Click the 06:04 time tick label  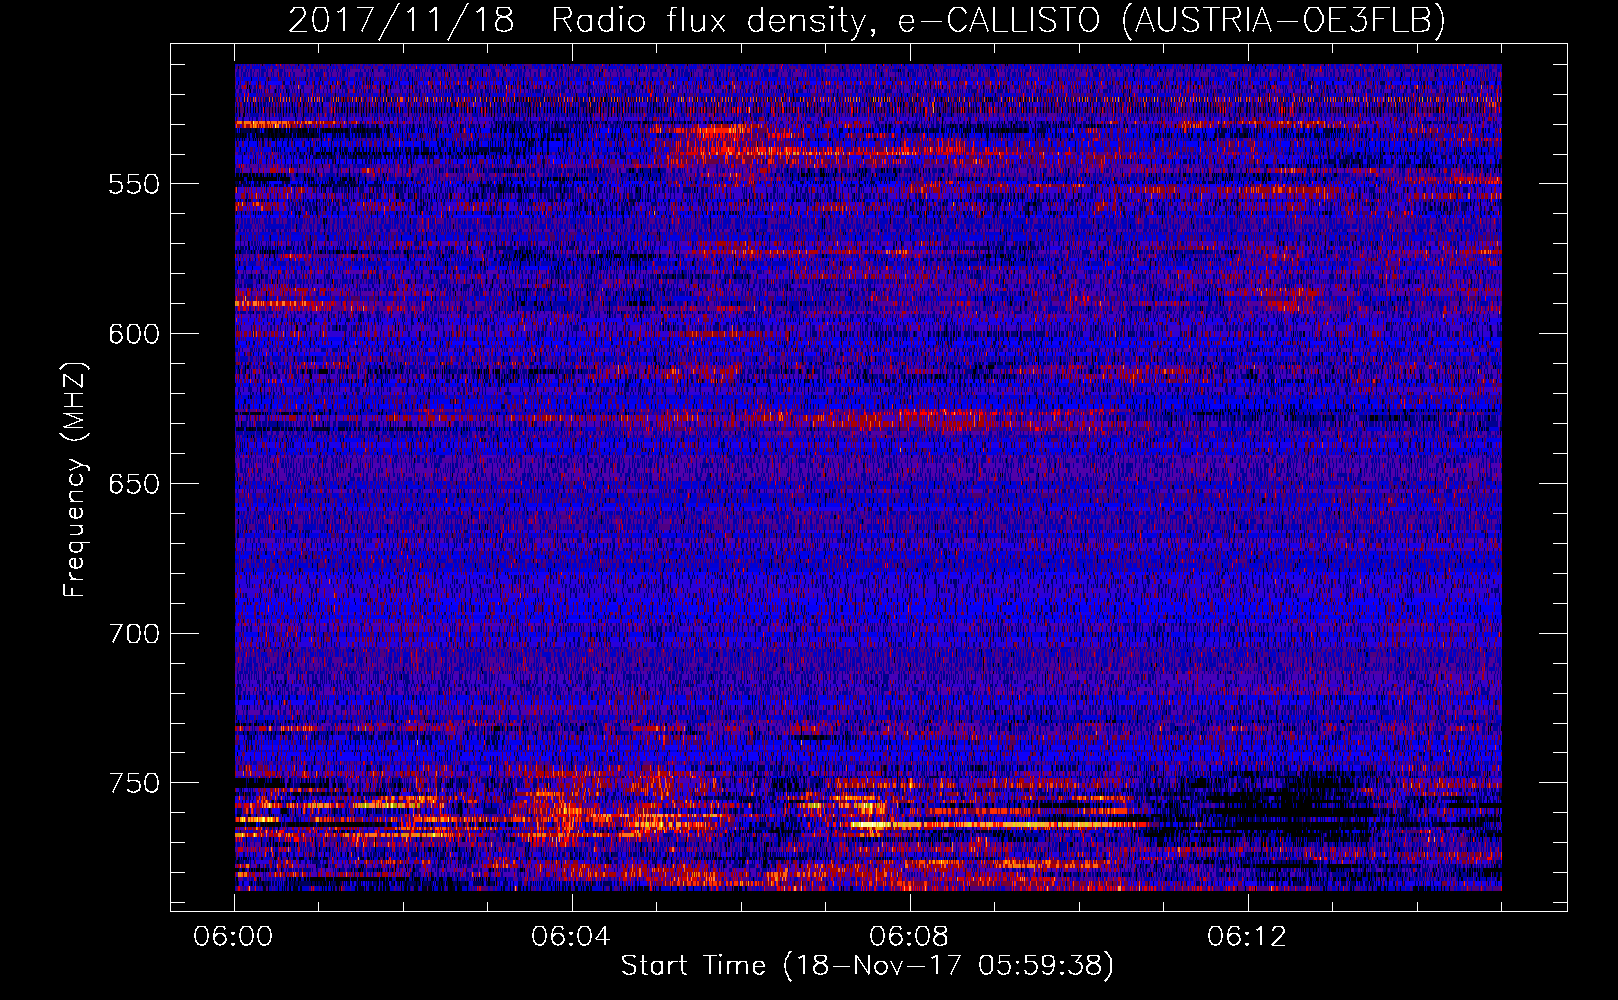pyautogui.click(x=571, y=936)
